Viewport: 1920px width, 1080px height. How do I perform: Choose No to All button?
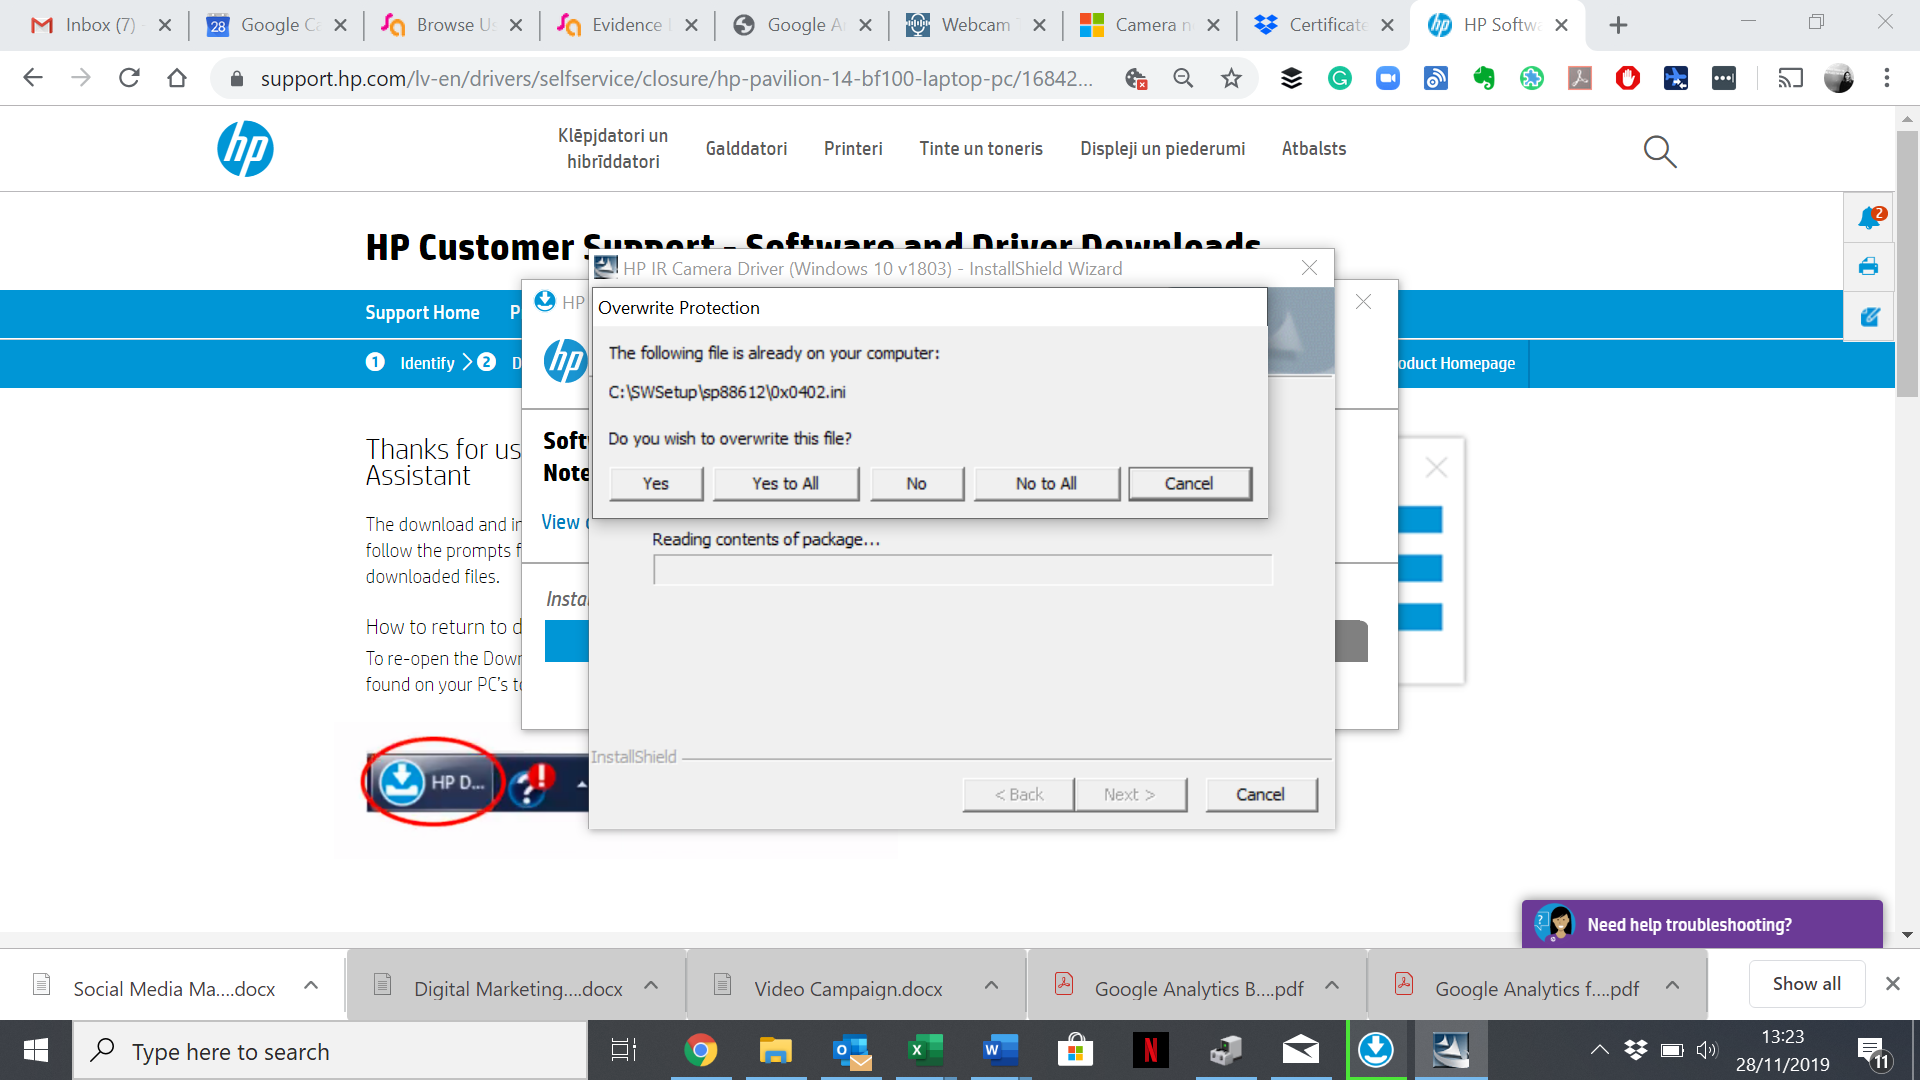1046,484
